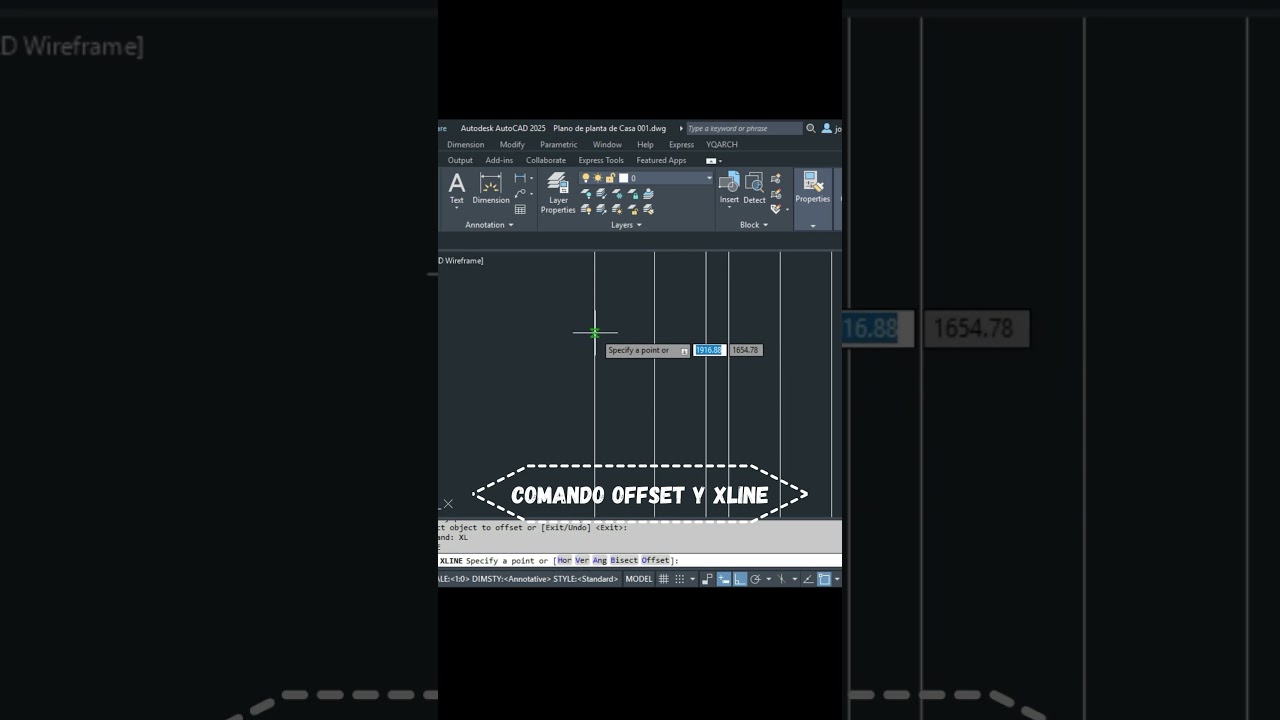Insert a Table from Annotation panel
The height and width of the screenshot is (720, 1280).
pos(520,209)
